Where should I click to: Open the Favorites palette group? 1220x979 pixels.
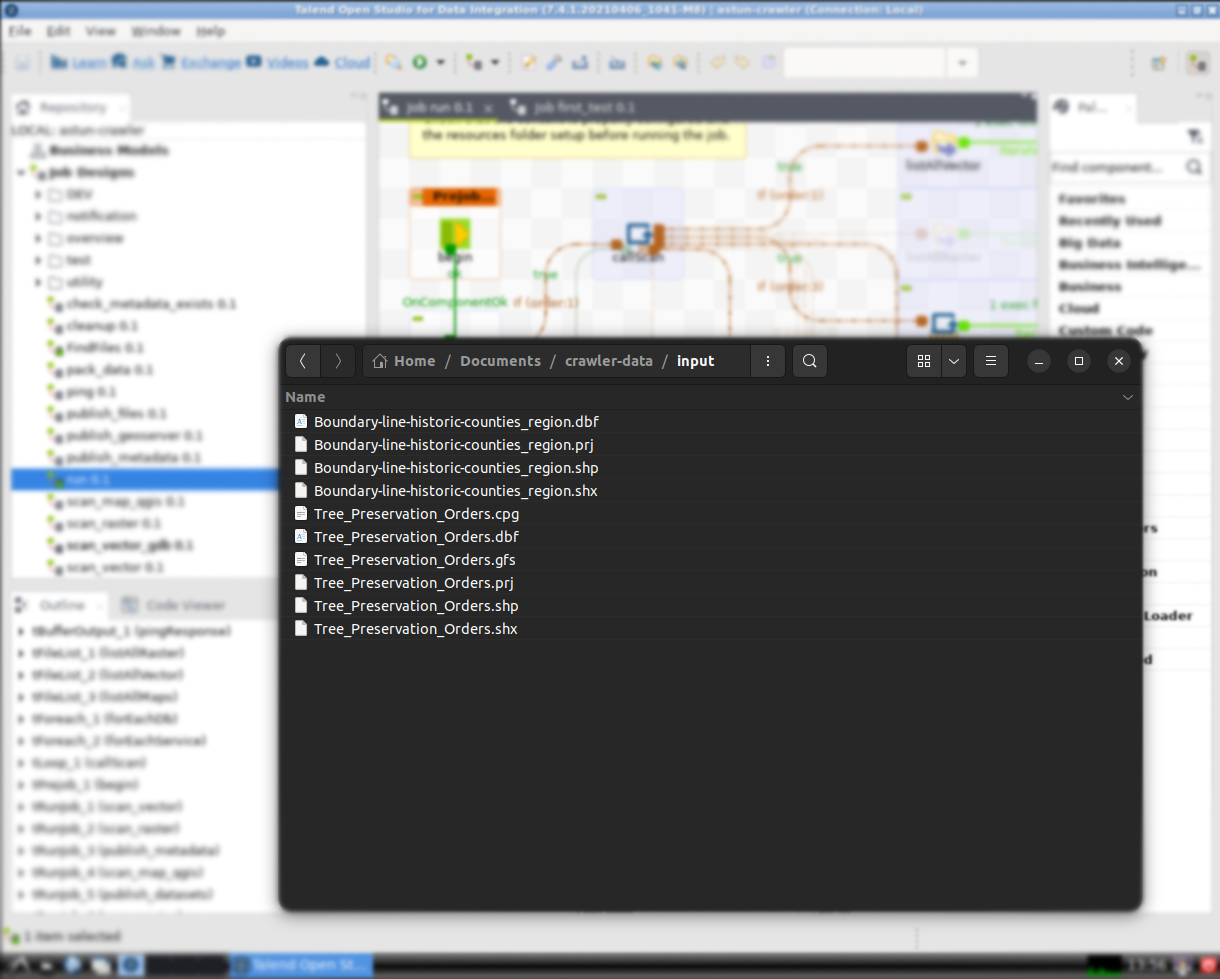(1091, 199)
